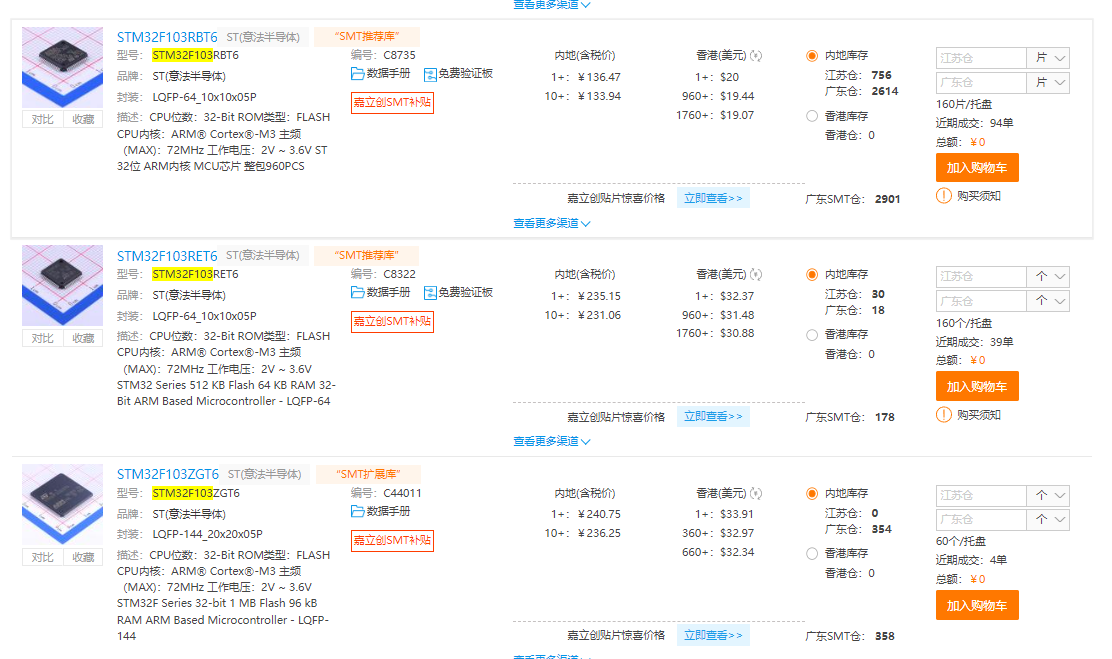Select 香港库存 radio for STM32F103RBT6
The height and width of the screenshot is (659, 1112).
812,116
